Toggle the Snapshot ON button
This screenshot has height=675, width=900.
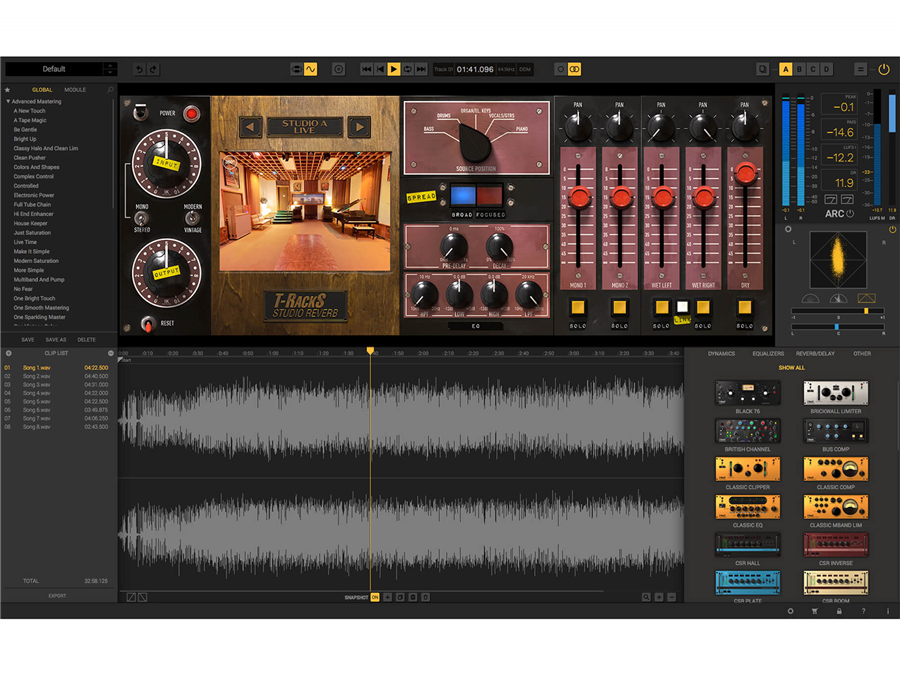click(375, 597)
